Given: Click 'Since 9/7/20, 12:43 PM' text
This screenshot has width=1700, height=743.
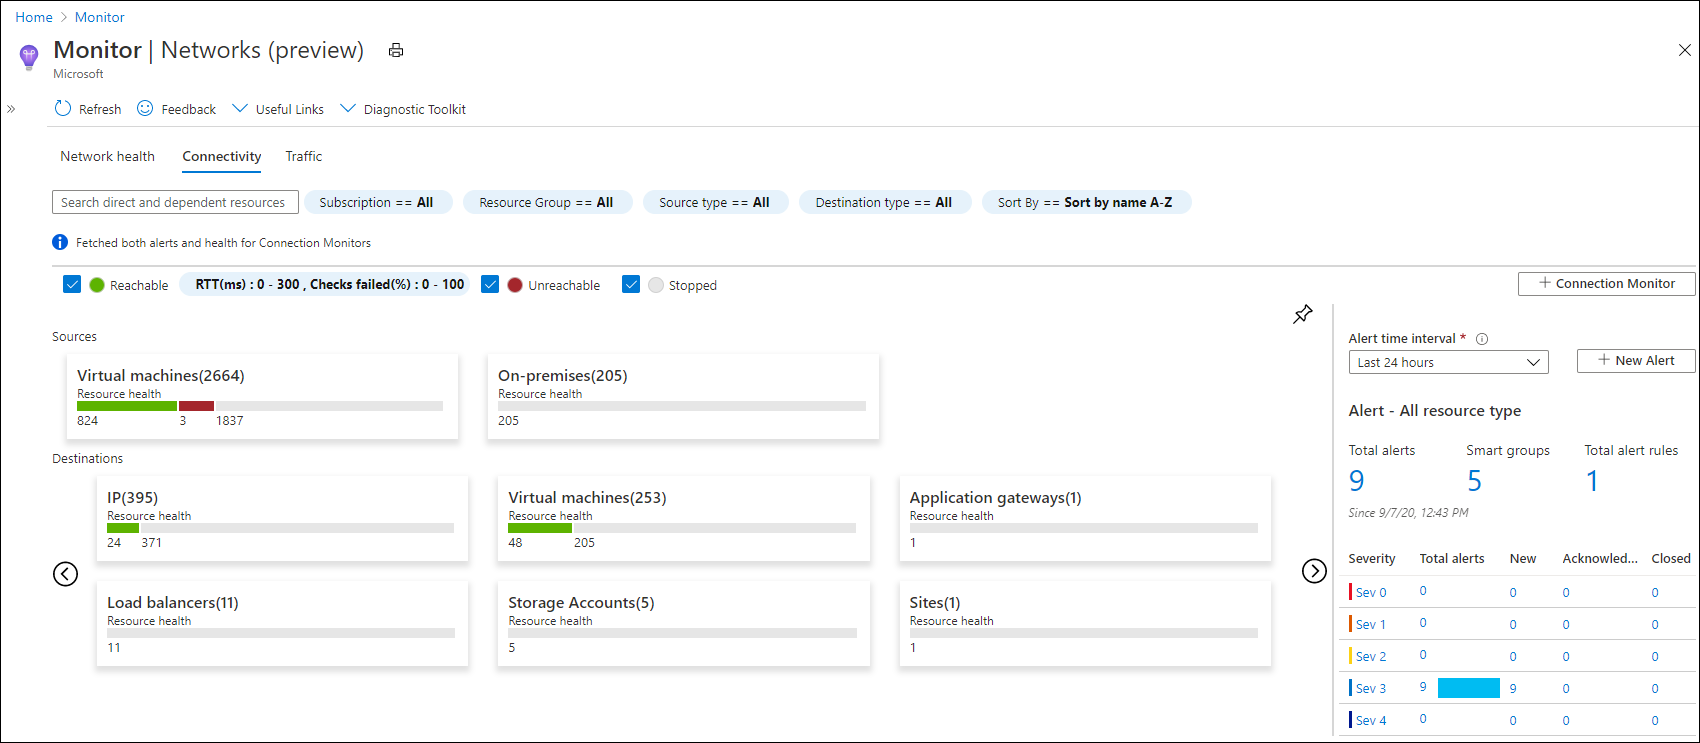Looking at the screenshot, I should pyautogui.click(x=1408, y=512).
